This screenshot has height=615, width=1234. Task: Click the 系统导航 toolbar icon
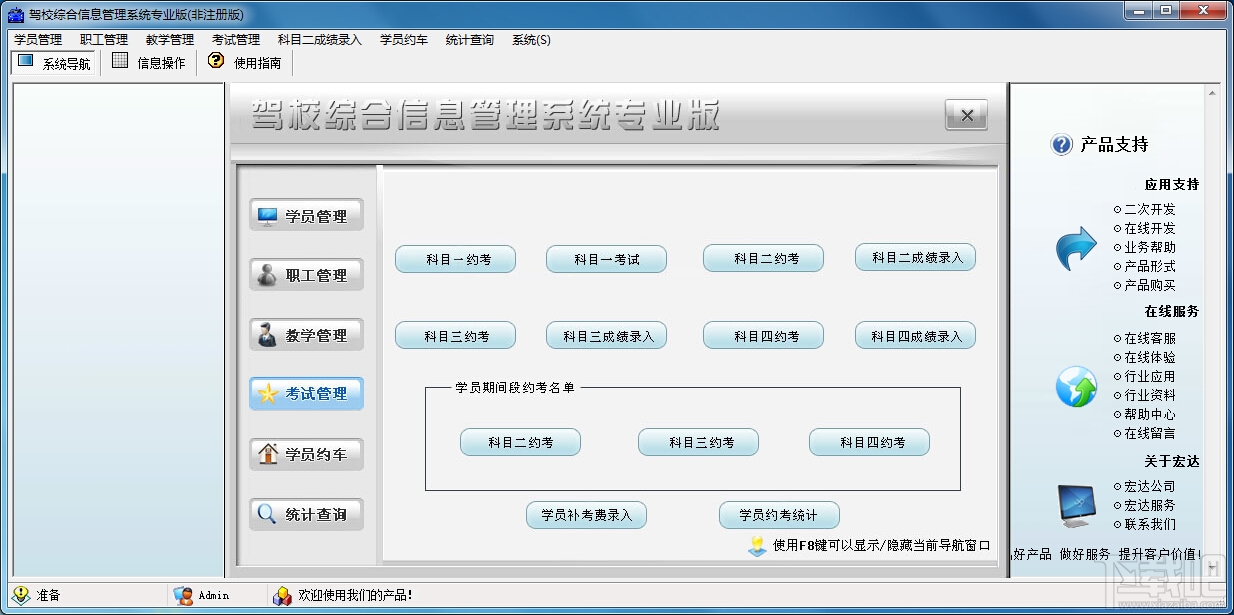25,61
